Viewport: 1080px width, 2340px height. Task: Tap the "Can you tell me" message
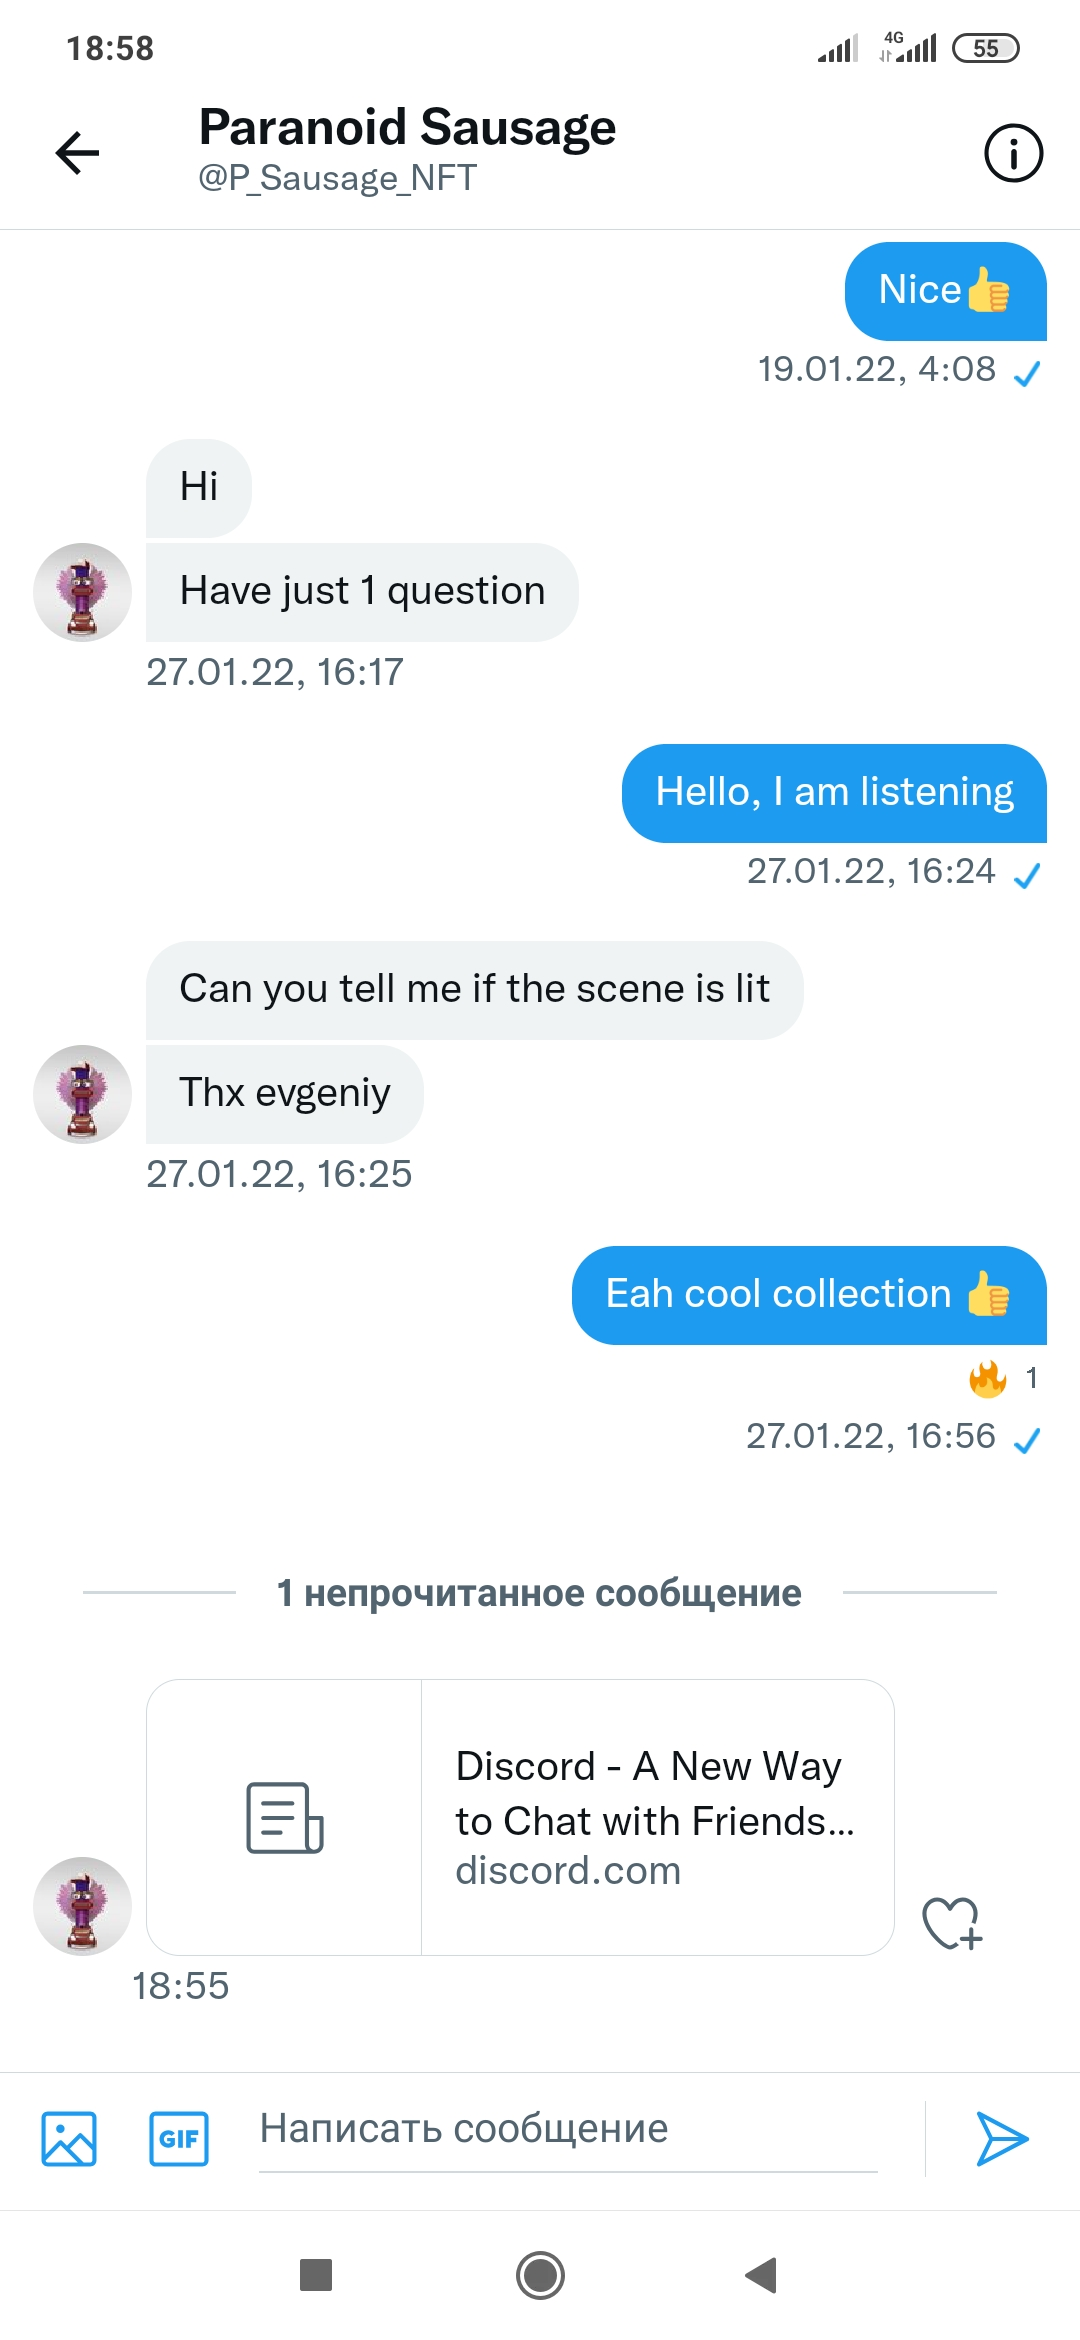474,990
